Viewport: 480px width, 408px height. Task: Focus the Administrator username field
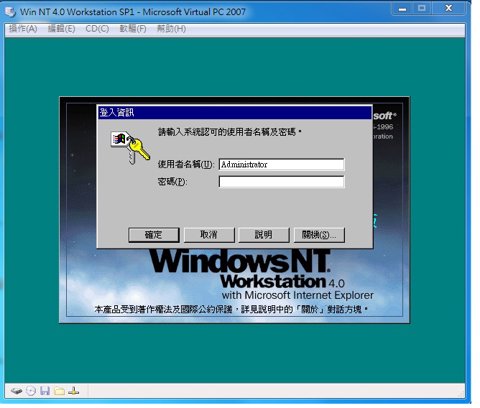pyautogui.click(x=281, y=164)
